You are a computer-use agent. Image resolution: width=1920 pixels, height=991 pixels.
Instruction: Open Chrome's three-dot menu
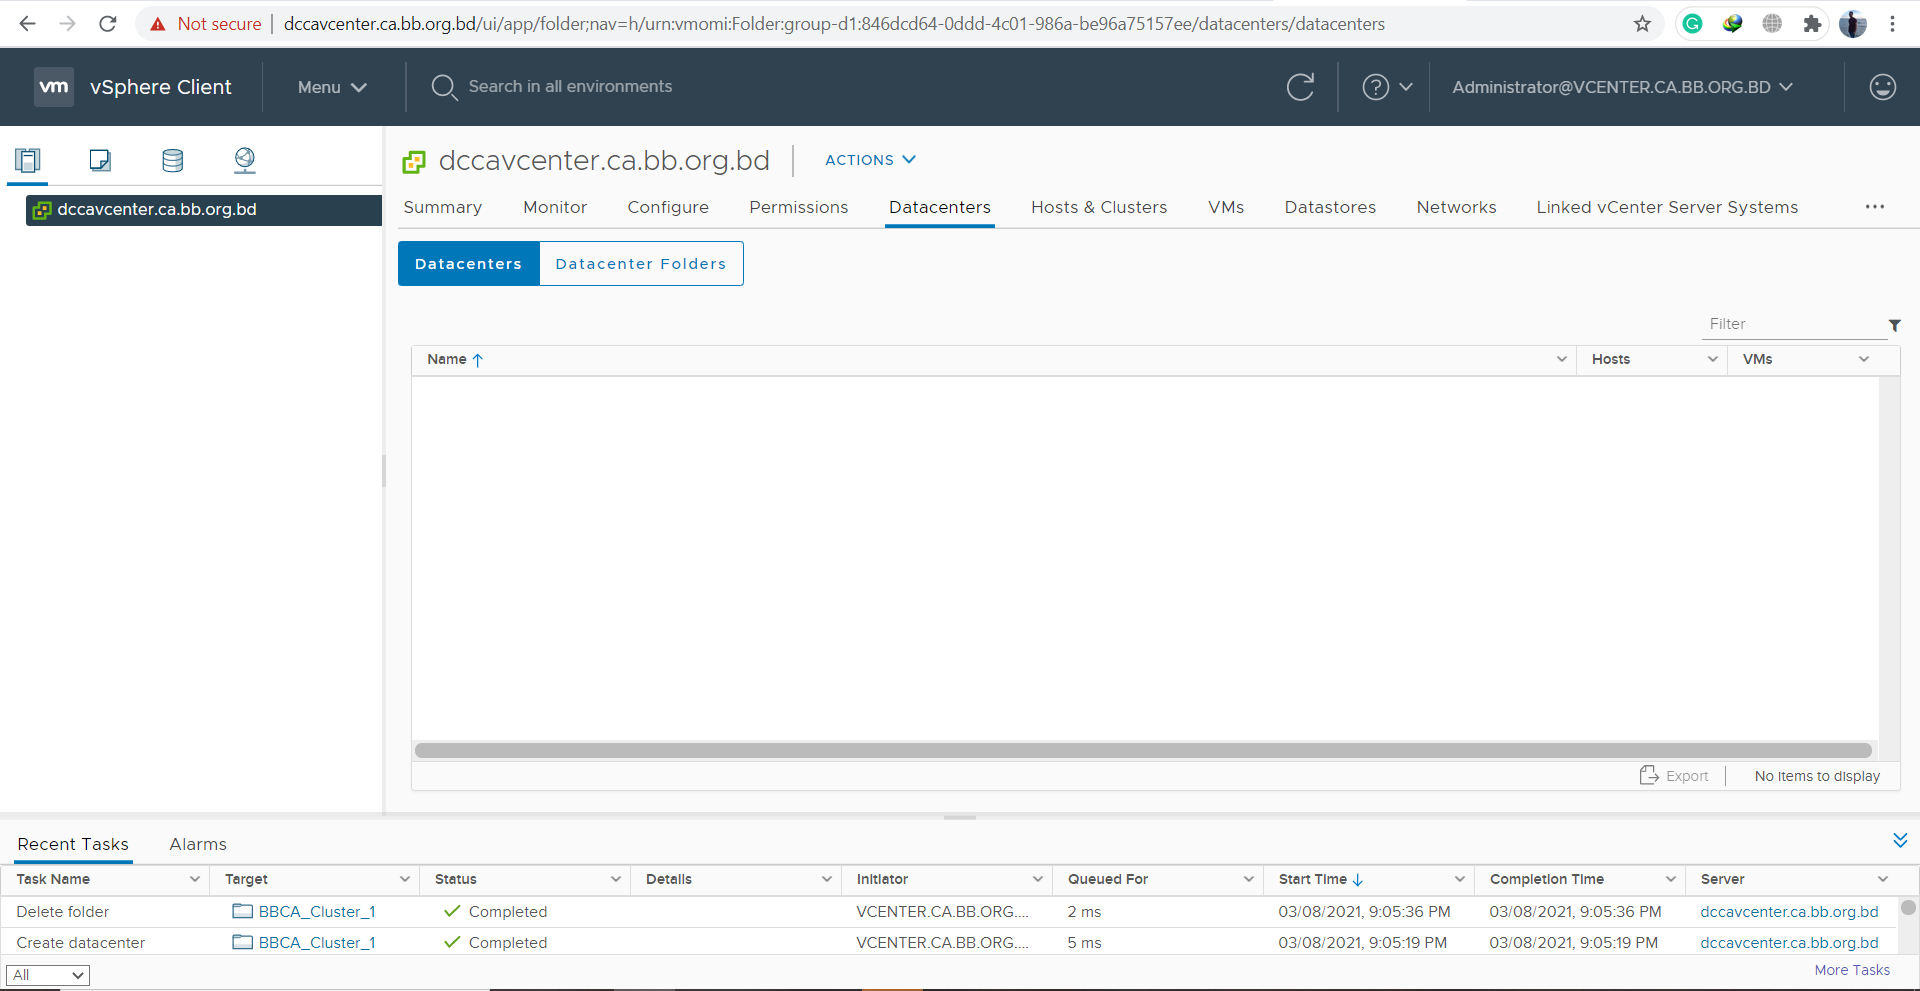pyautogui.click(x=1892, y=23)
